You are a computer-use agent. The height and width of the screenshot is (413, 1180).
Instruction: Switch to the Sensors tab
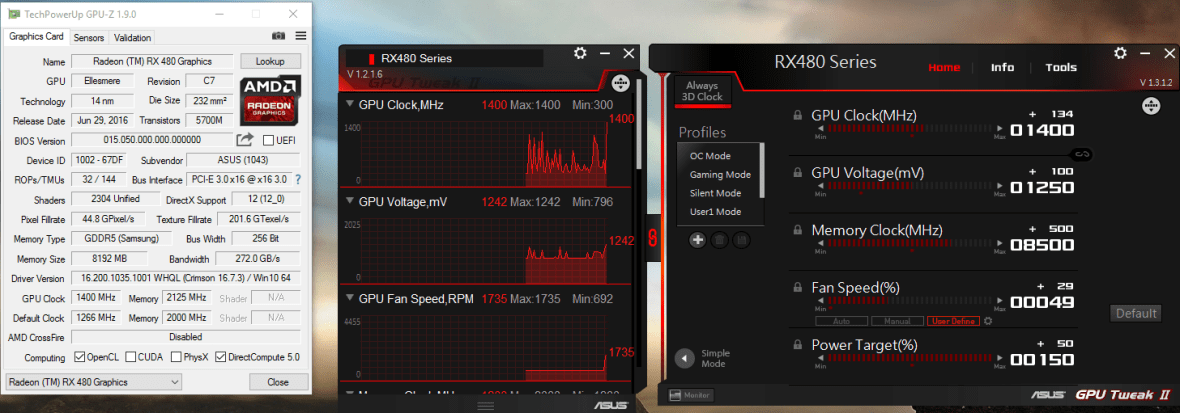88,37
